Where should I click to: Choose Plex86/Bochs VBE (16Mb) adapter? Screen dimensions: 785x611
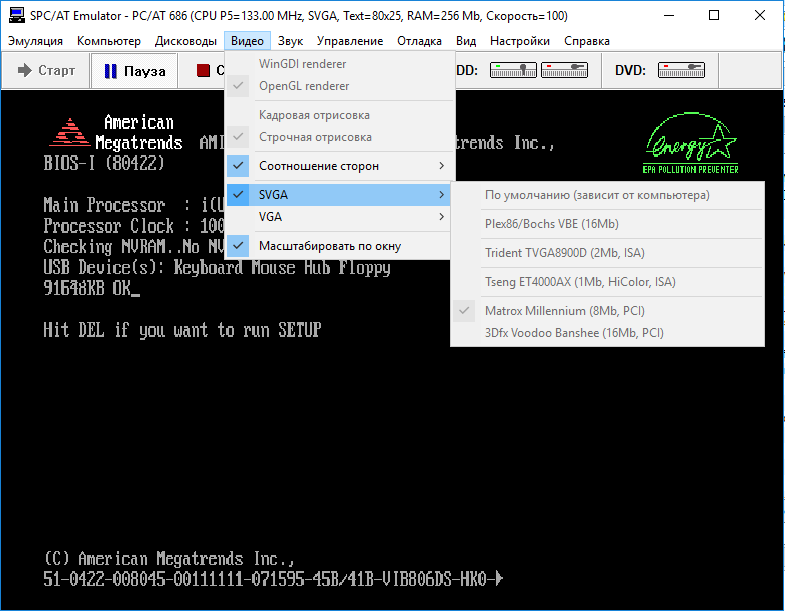607,224
